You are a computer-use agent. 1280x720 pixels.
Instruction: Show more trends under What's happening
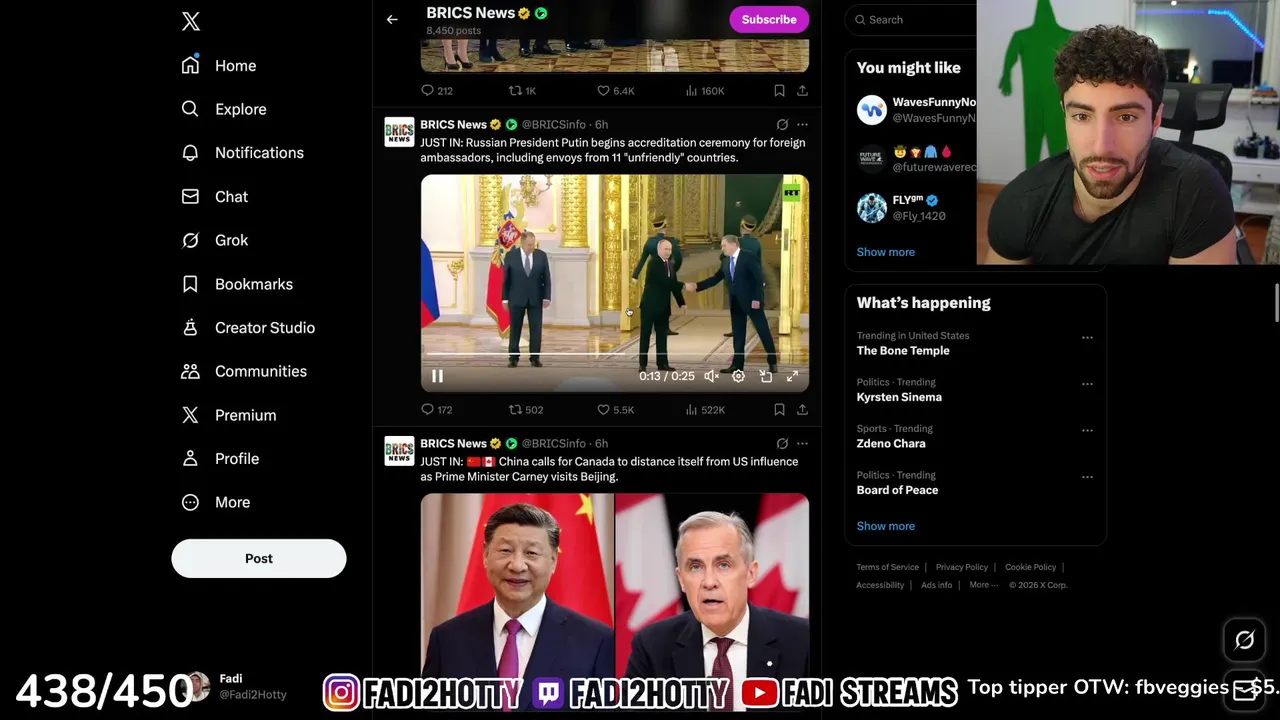pos(885,526)
